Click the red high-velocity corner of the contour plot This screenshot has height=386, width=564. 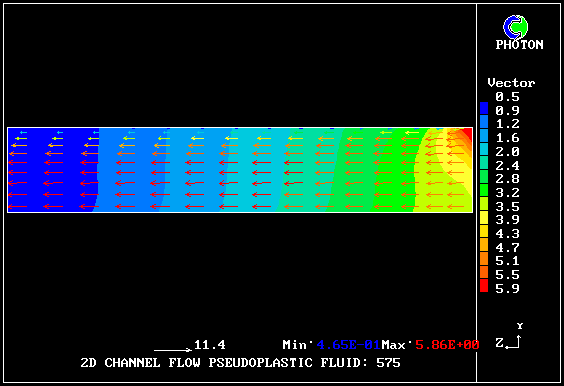pyautogui.click(x=468, y=134)
